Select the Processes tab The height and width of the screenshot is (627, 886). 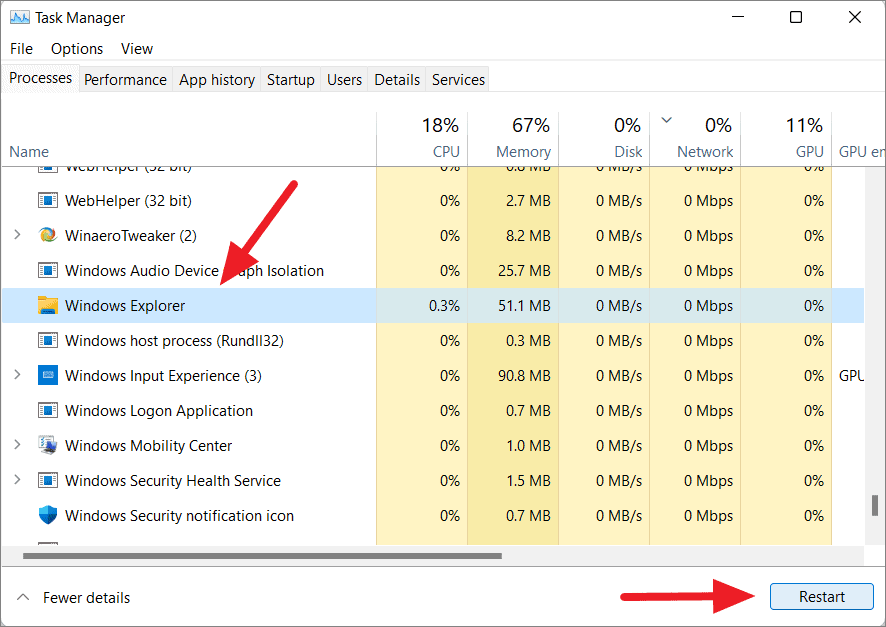41,78
